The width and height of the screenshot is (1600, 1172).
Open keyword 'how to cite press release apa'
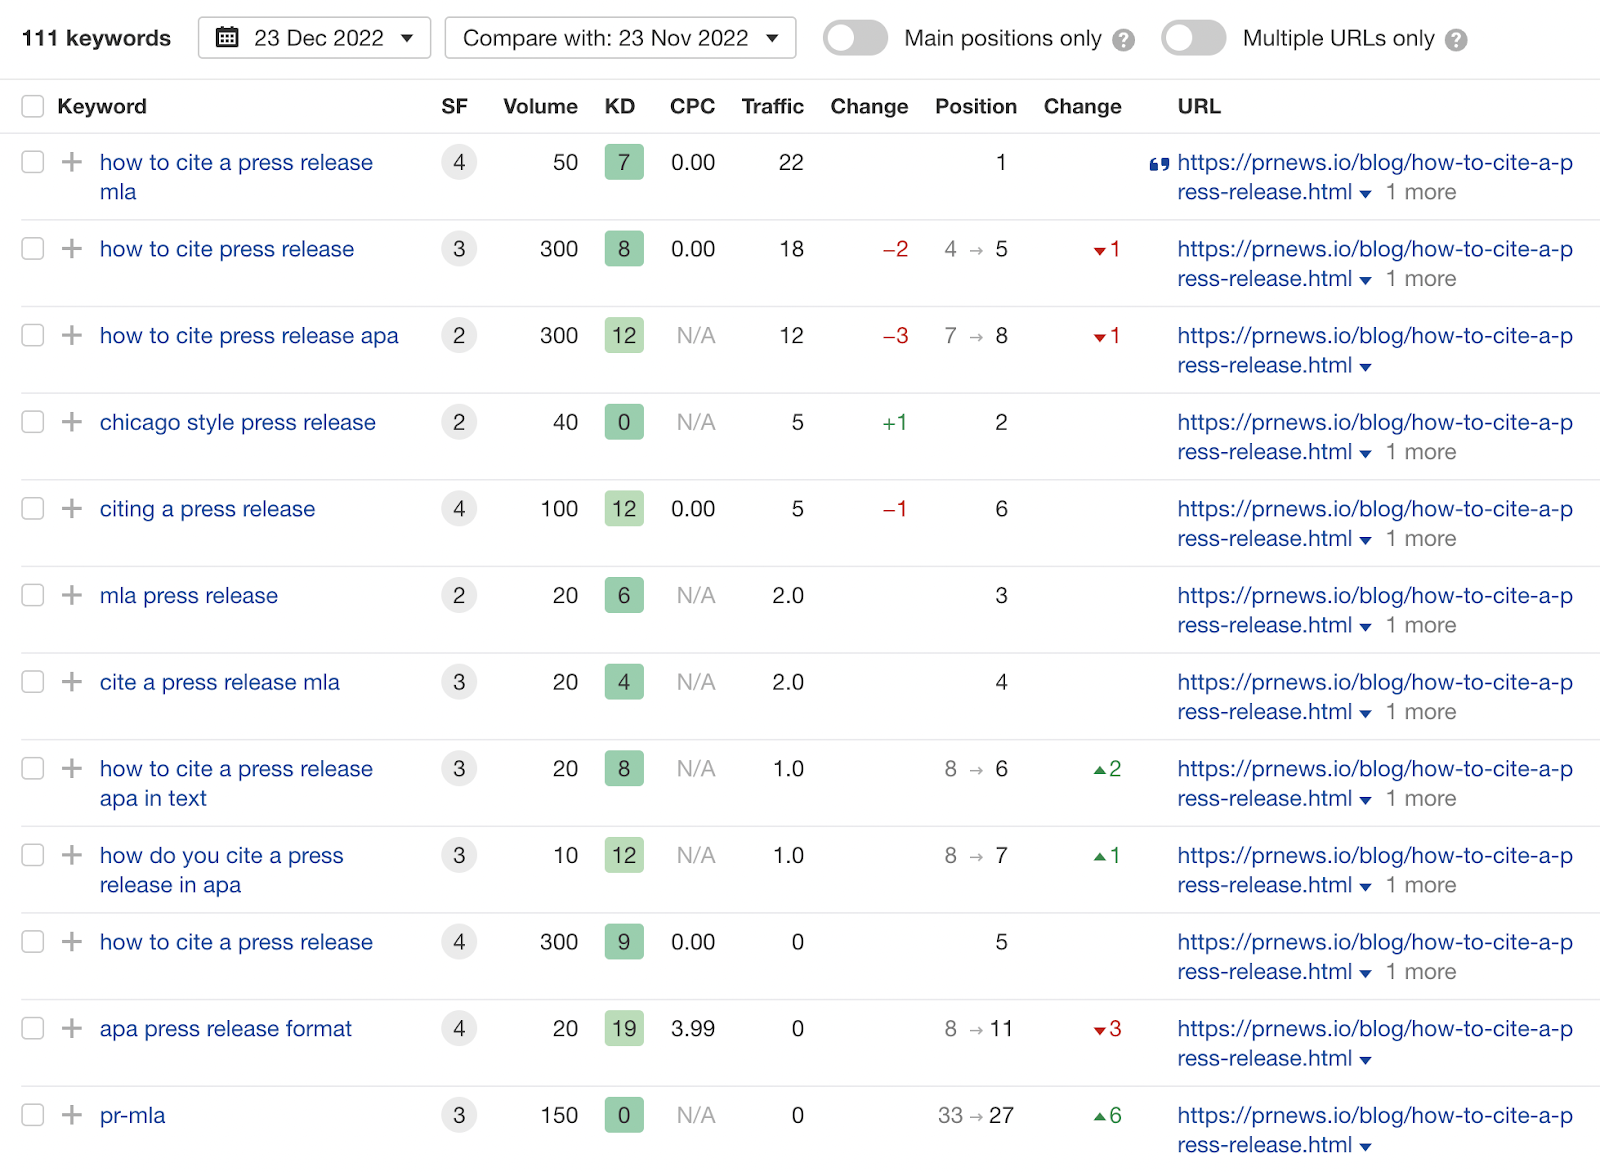pos(249,336)
